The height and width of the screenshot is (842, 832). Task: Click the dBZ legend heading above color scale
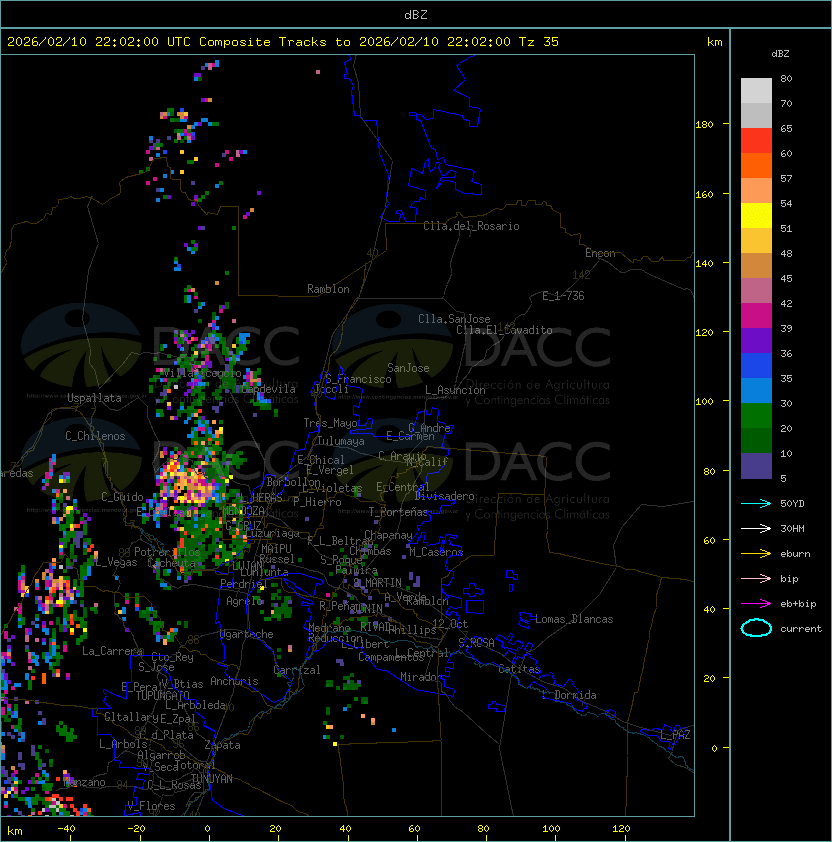click(x=780, y=54)
